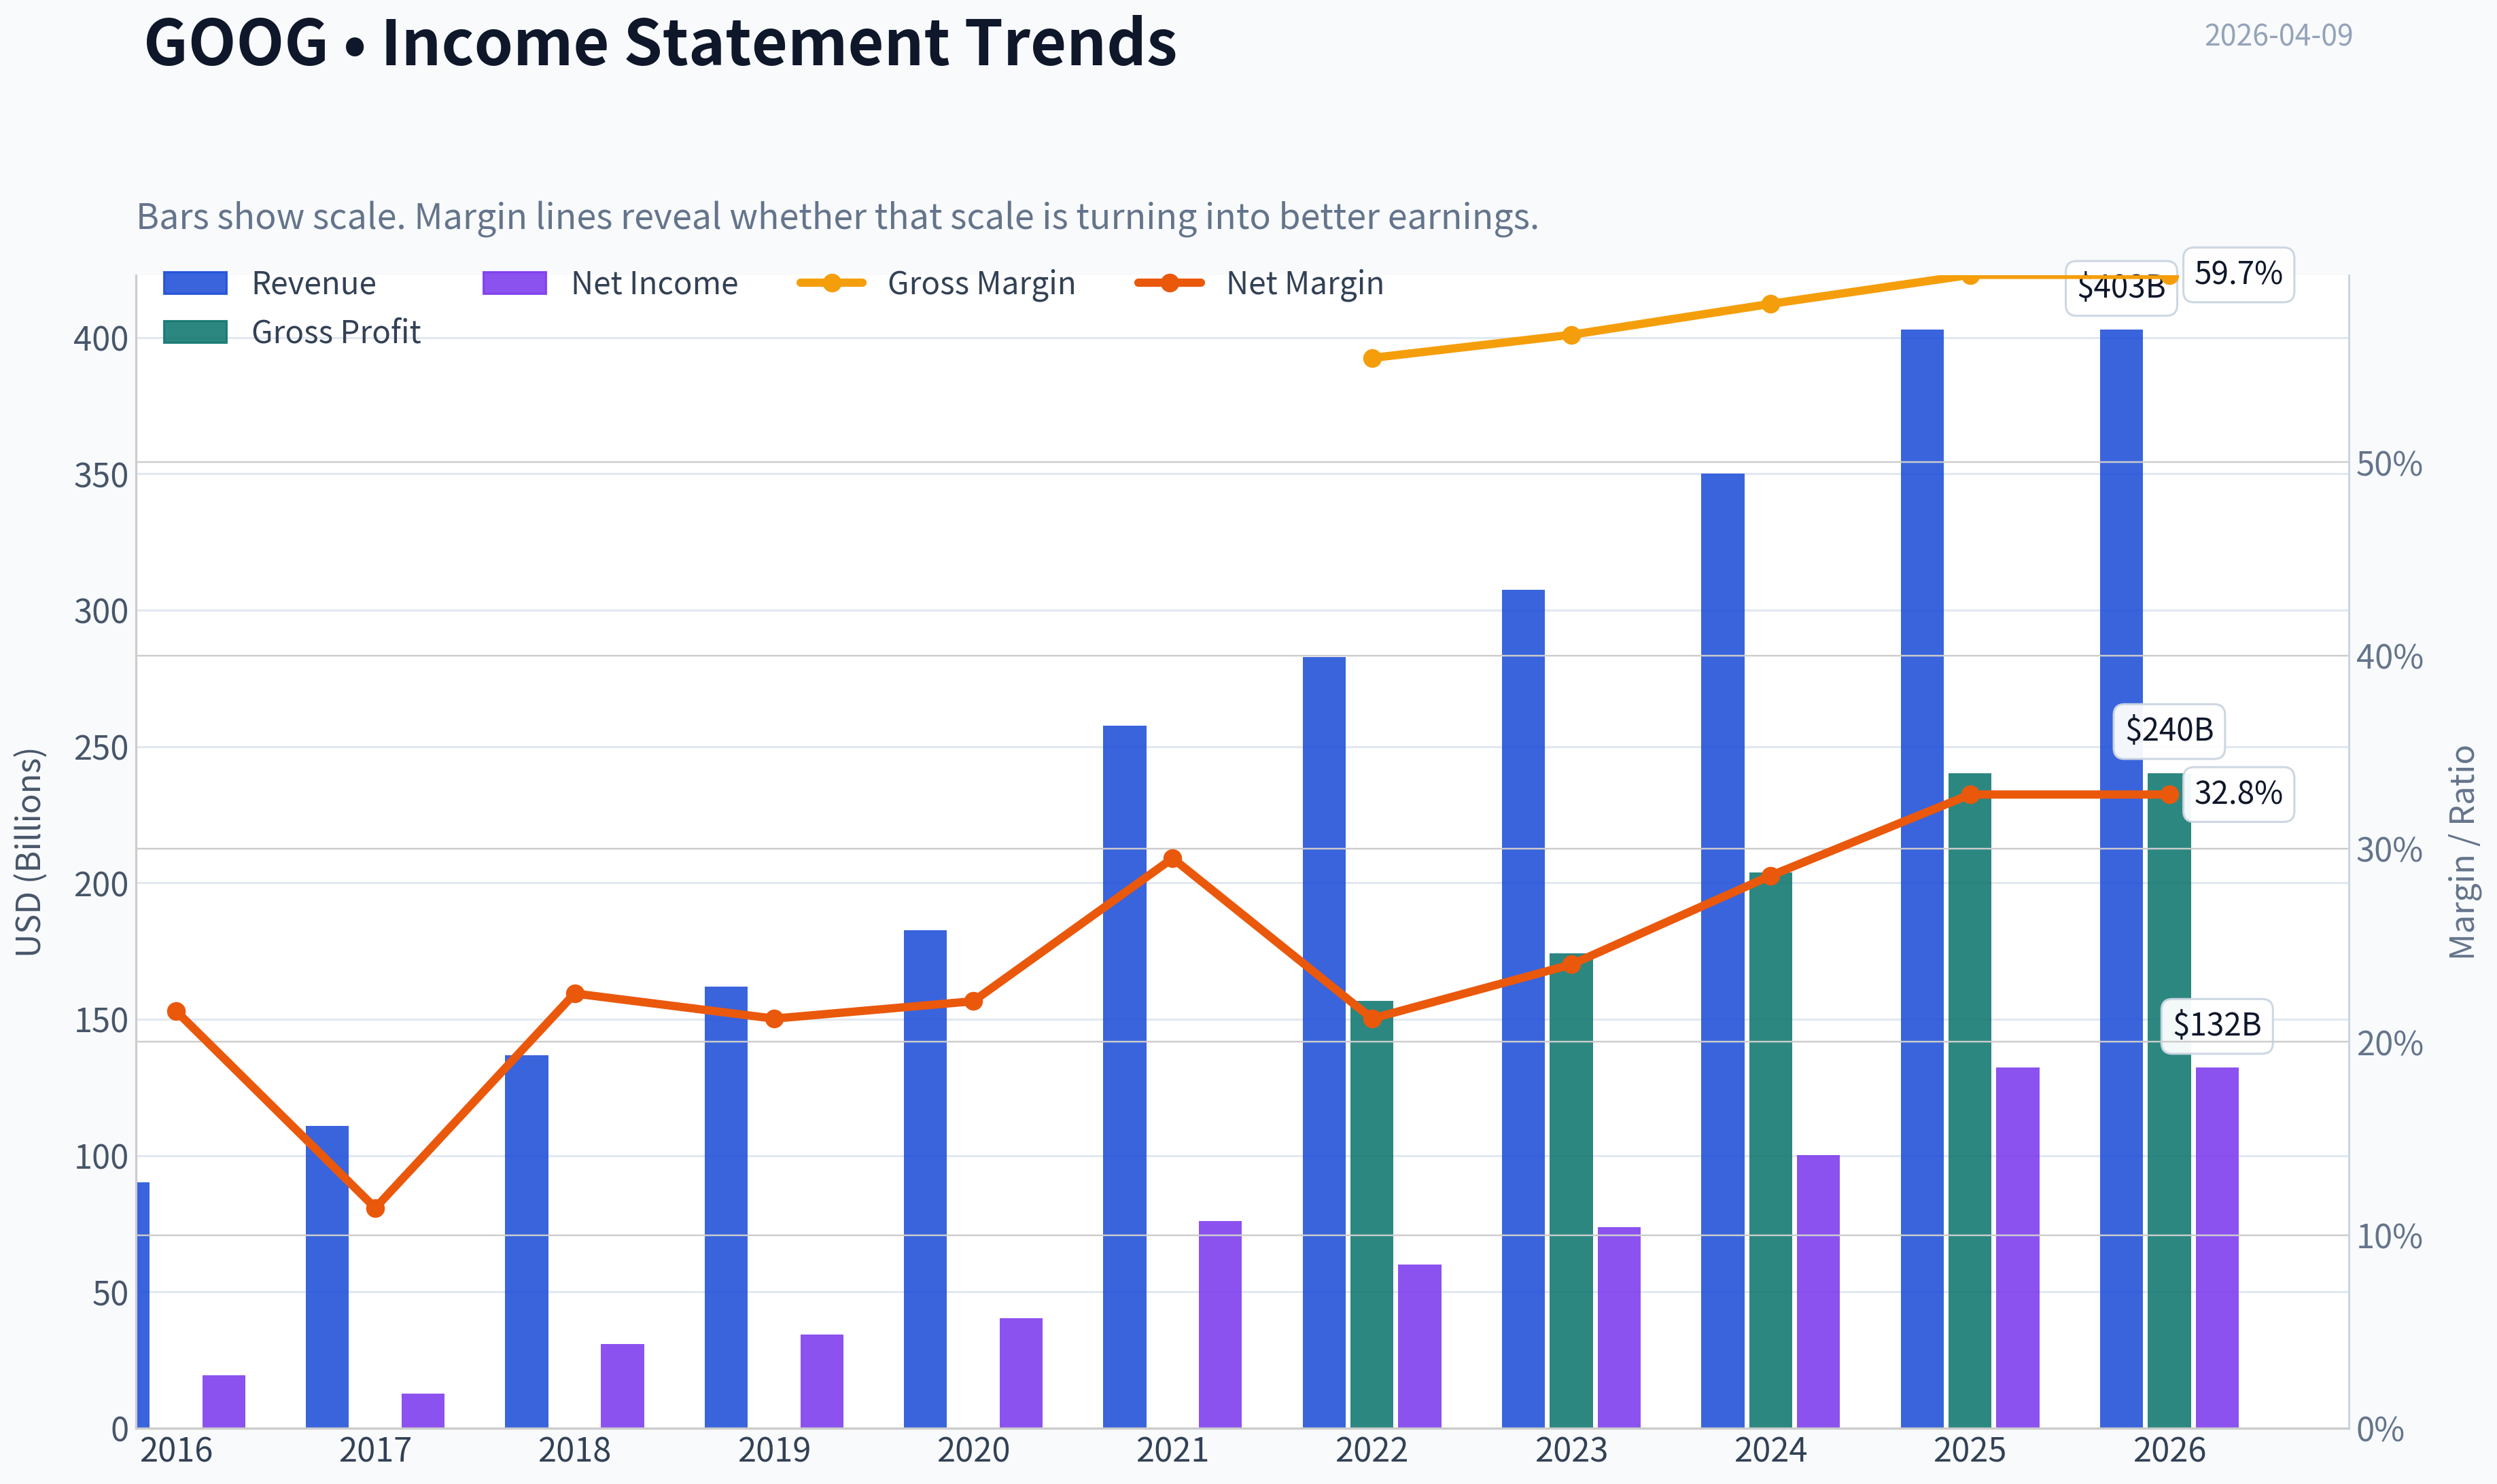
Task: Click the 2017 net margin low point
Action: (x=376, y=1208)
